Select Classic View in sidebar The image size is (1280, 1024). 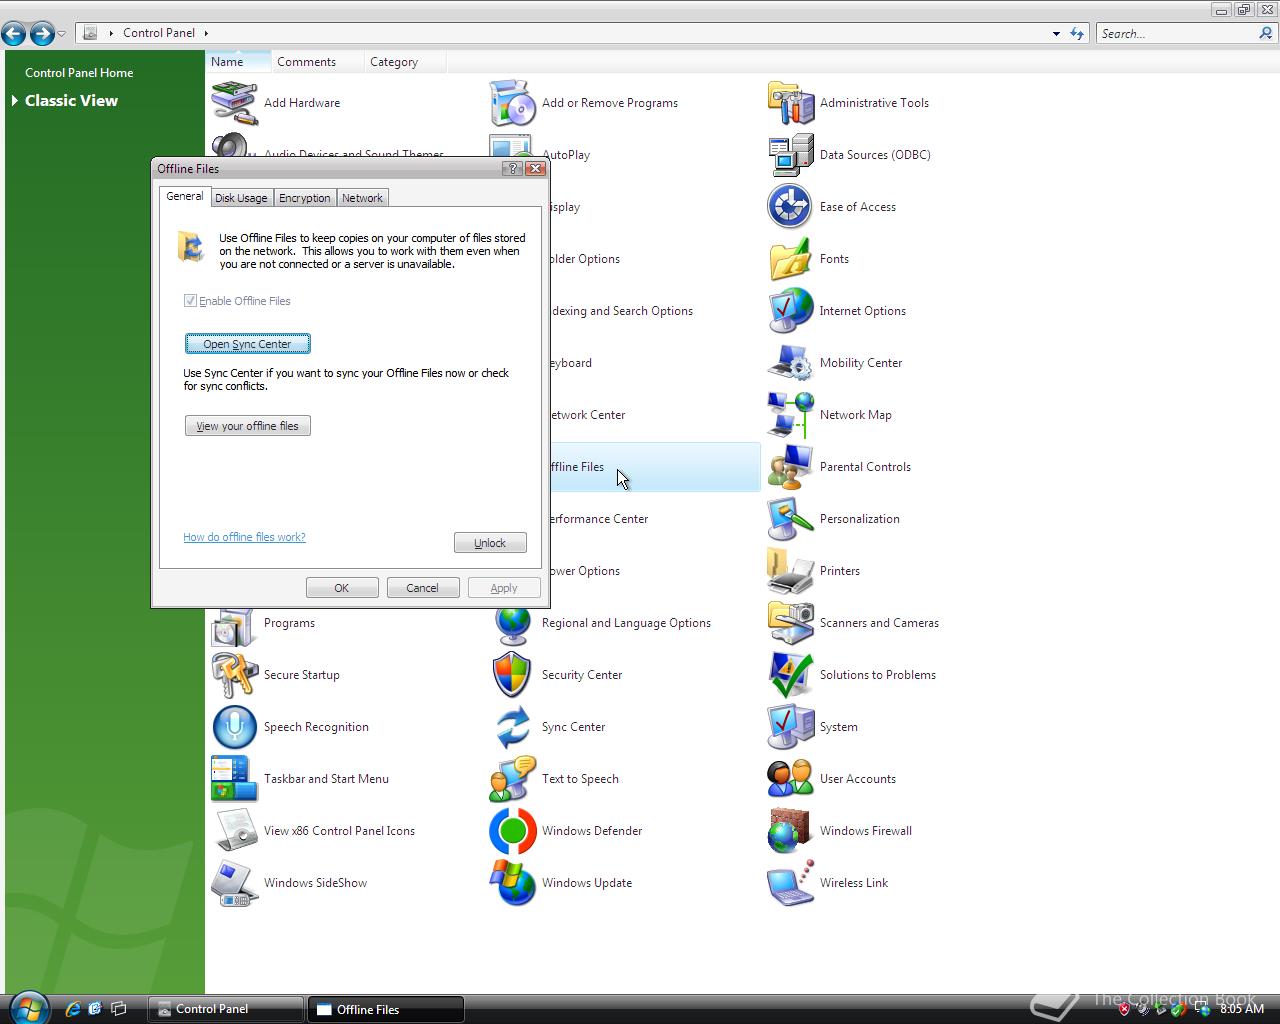(71, 101)
